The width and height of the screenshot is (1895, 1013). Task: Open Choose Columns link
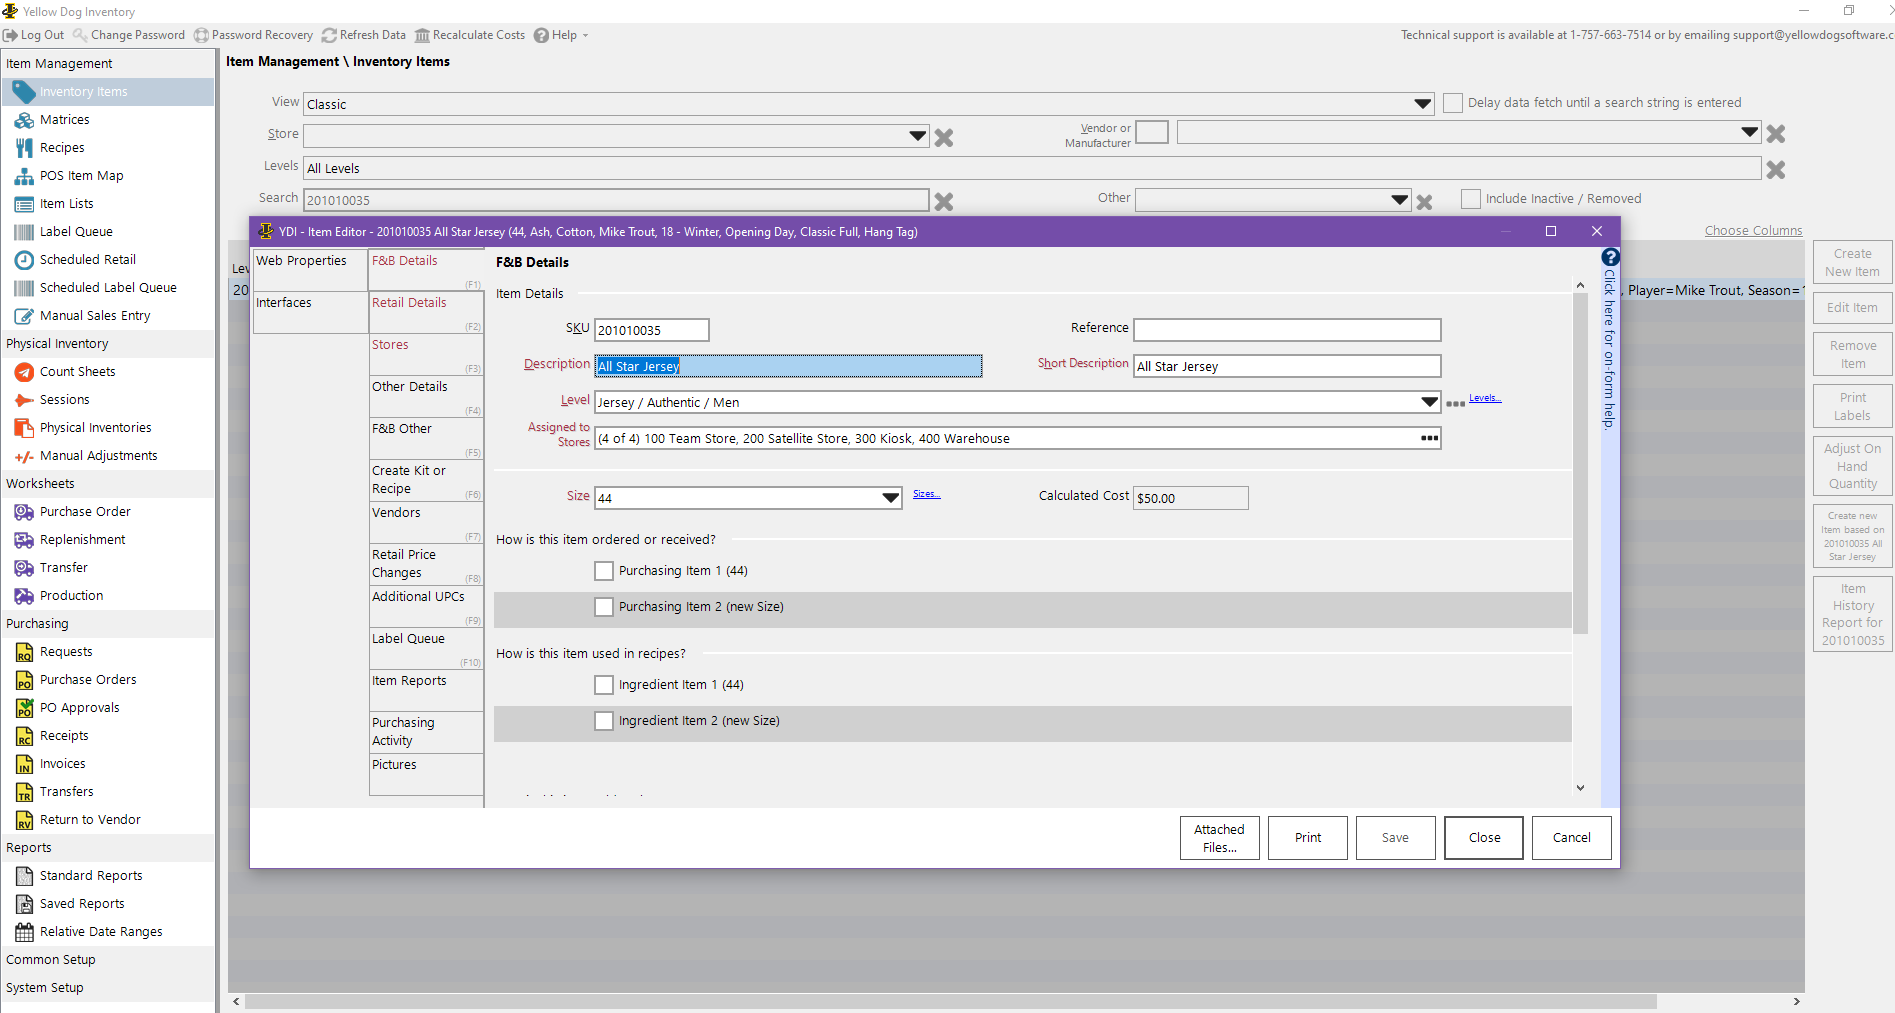click(1753, 230)
